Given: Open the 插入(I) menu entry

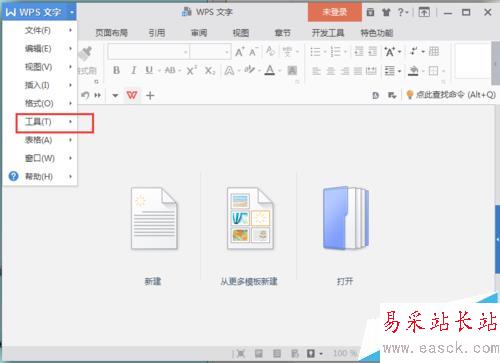Looking at the screenshot, I should click(40, 85).
